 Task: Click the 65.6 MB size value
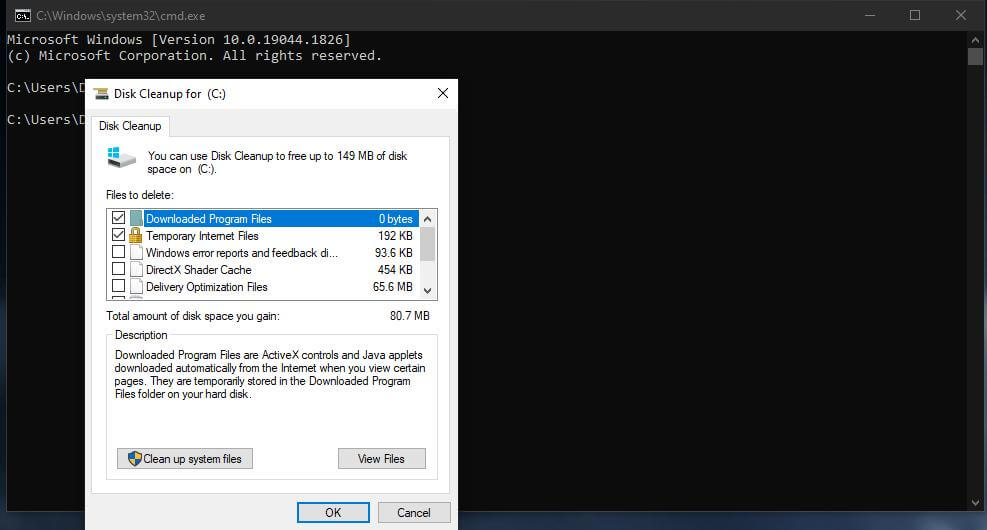click(393, 287)
